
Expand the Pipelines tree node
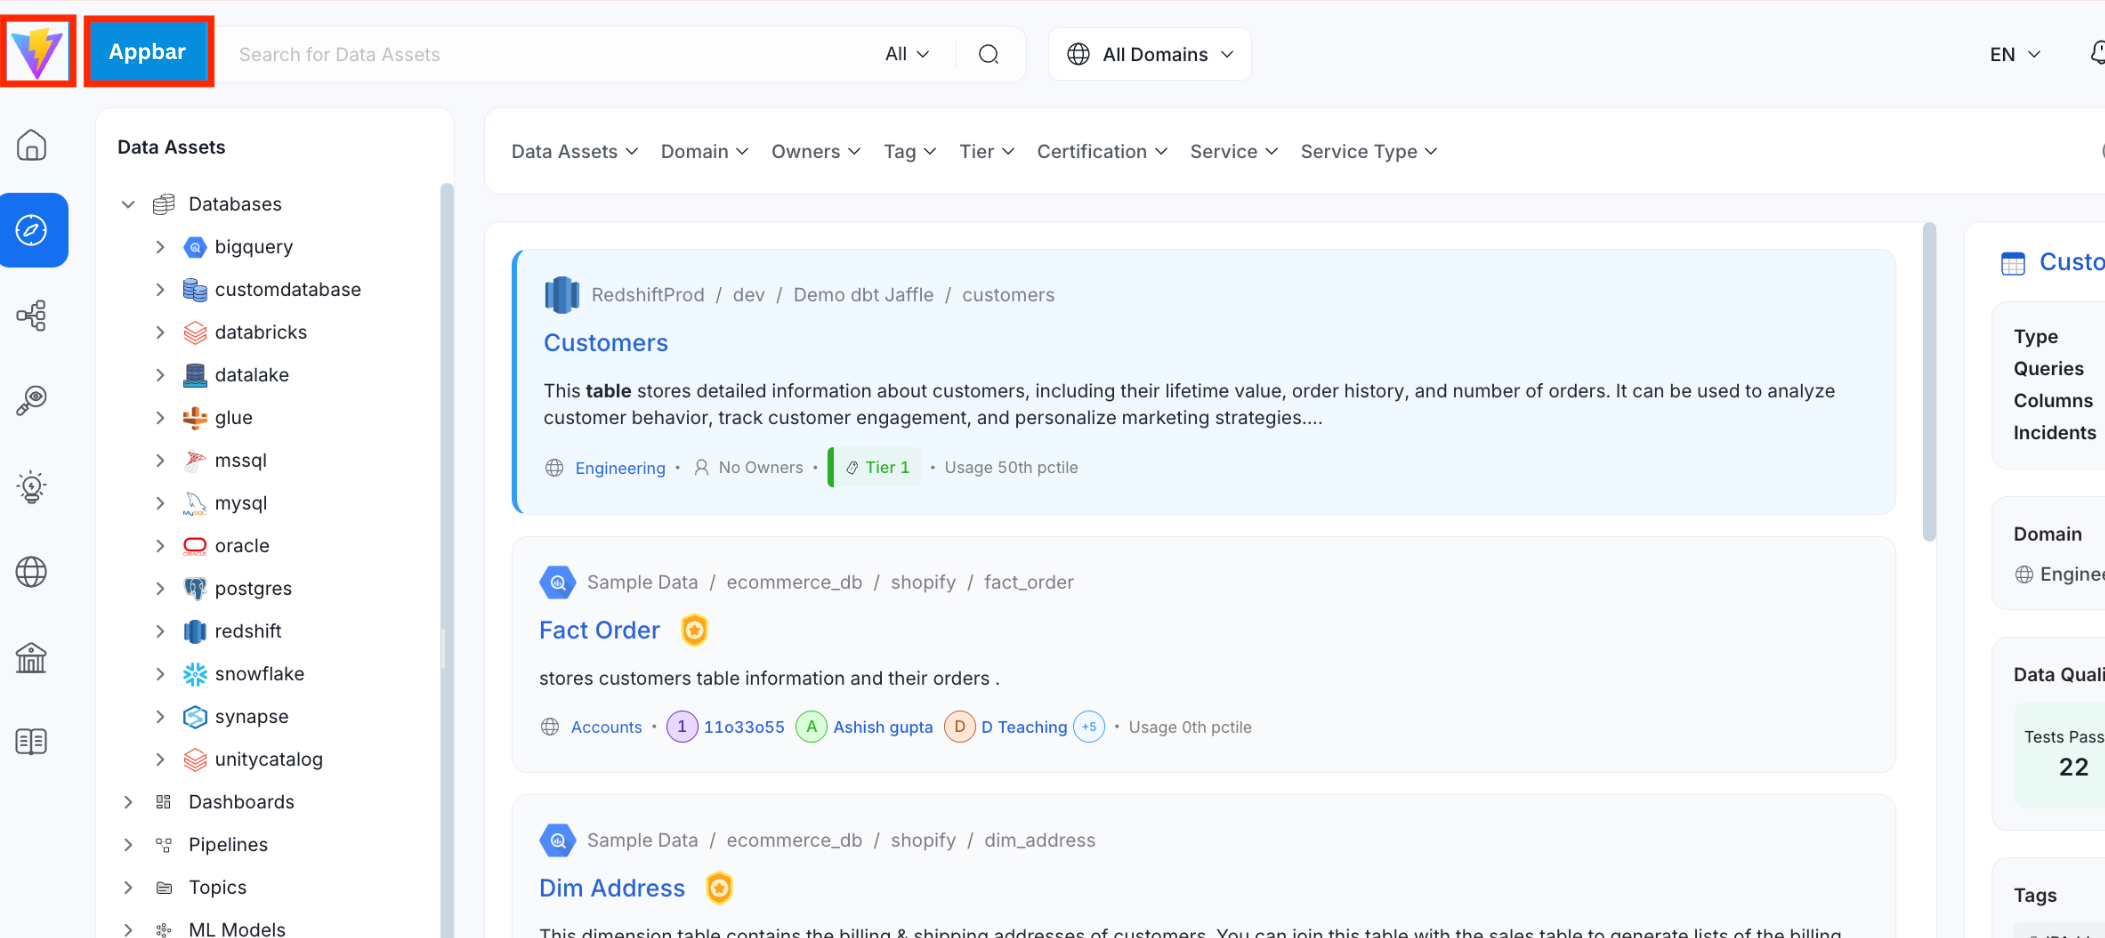(128, 845)
